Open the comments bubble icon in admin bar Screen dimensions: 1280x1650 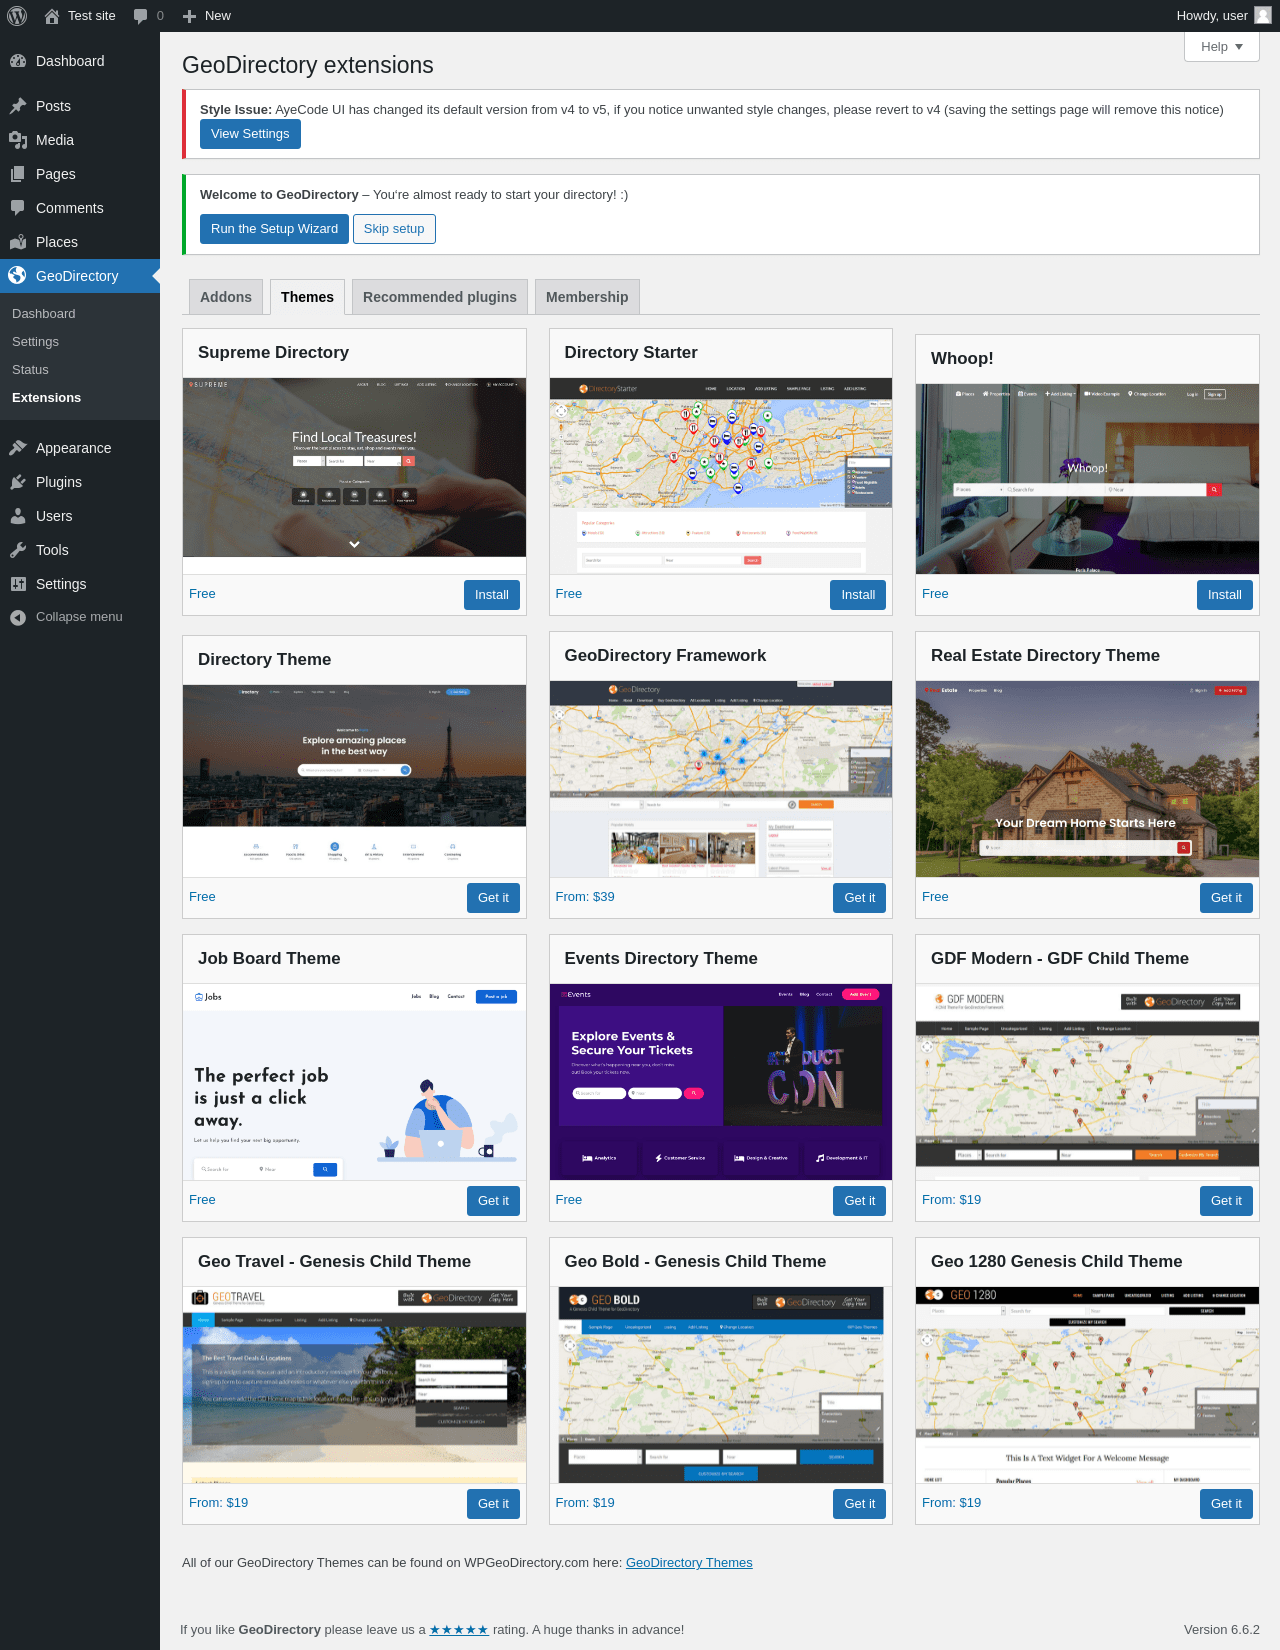(x=140, y=16)
